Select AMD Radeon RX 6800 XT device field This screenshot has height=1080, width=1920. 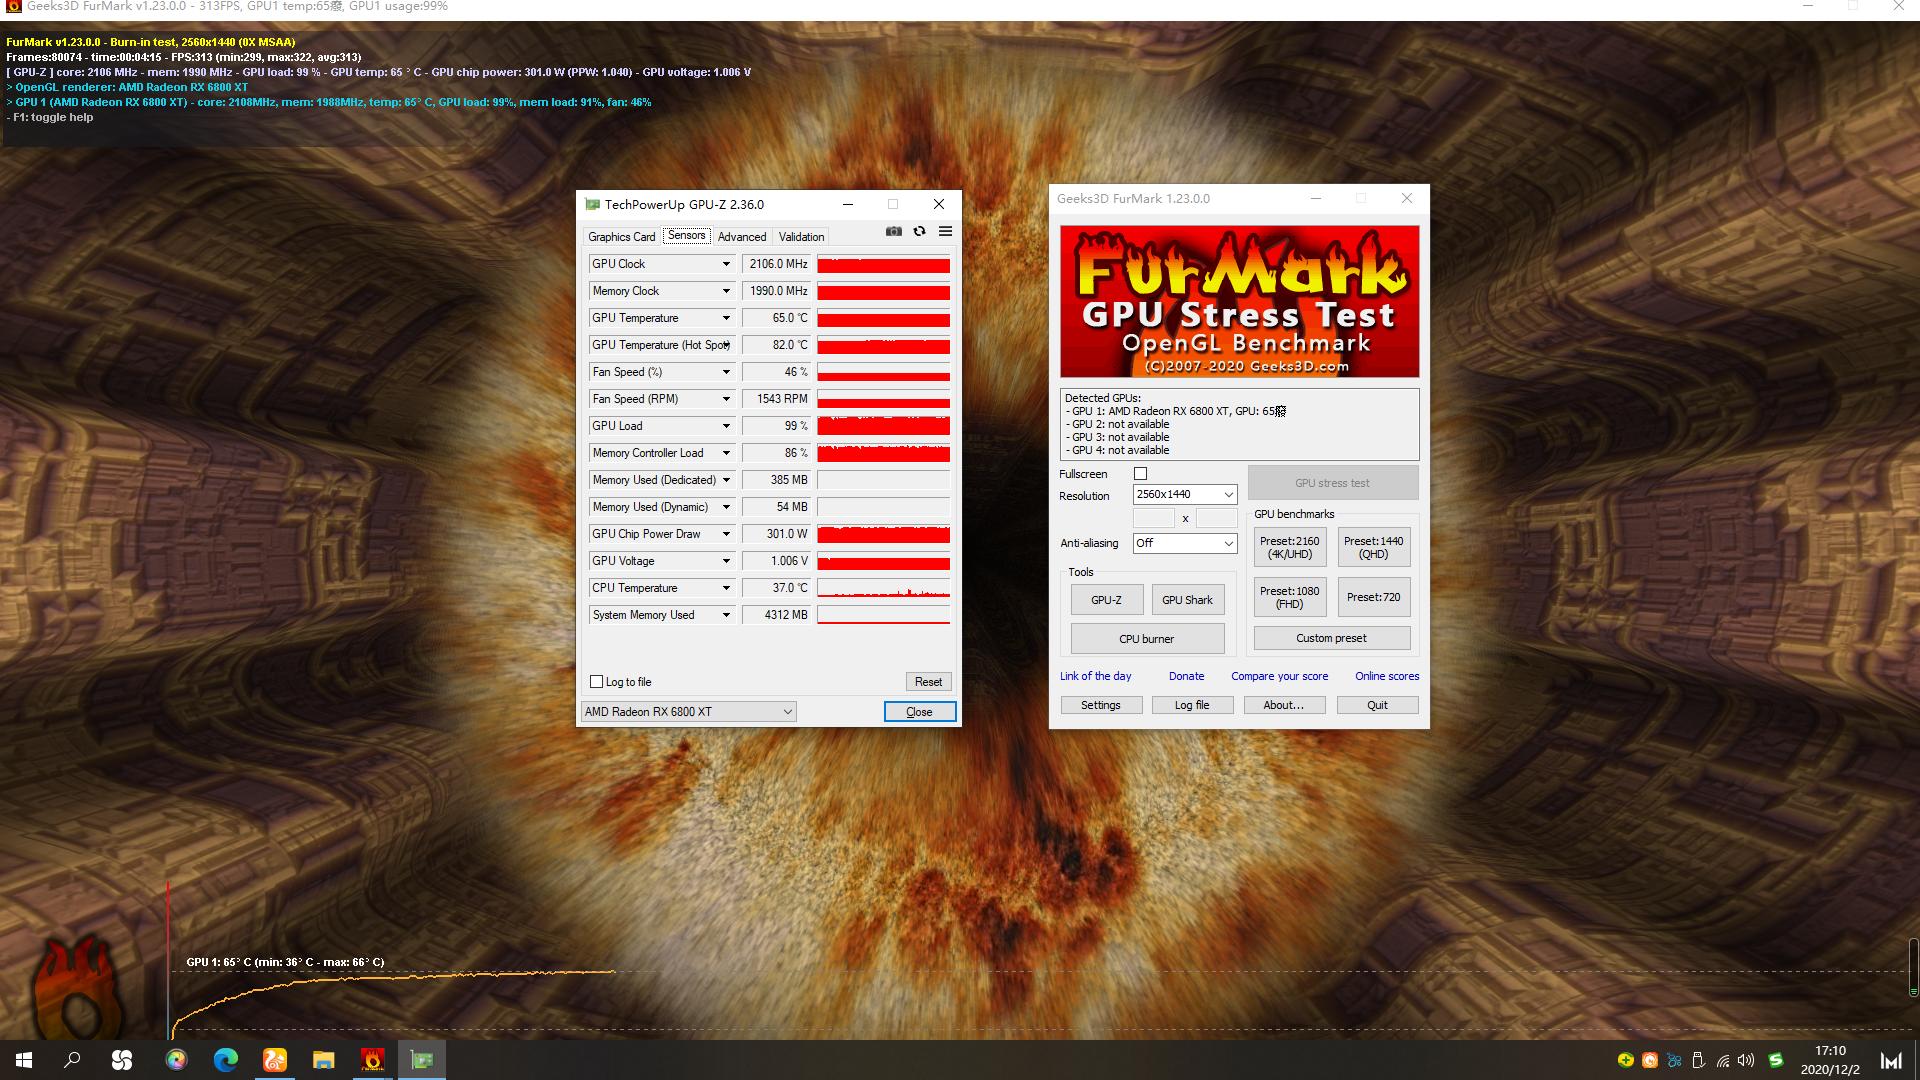[x=688, y=710]
